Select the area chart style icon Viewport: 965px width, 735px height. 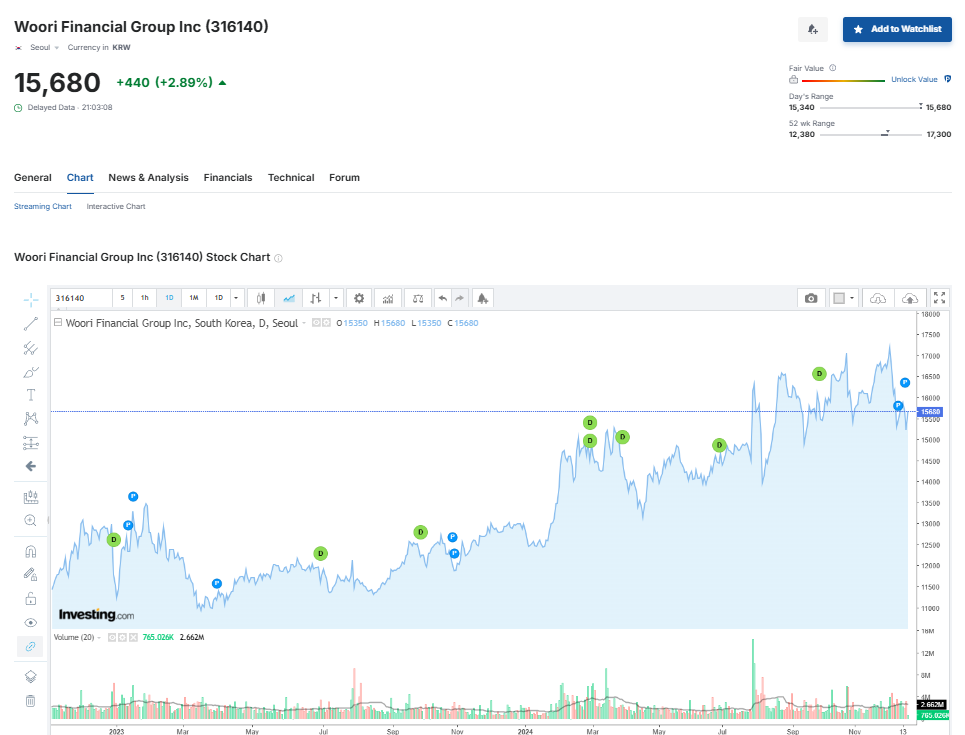pyautogui.click(x=289, y=299)
